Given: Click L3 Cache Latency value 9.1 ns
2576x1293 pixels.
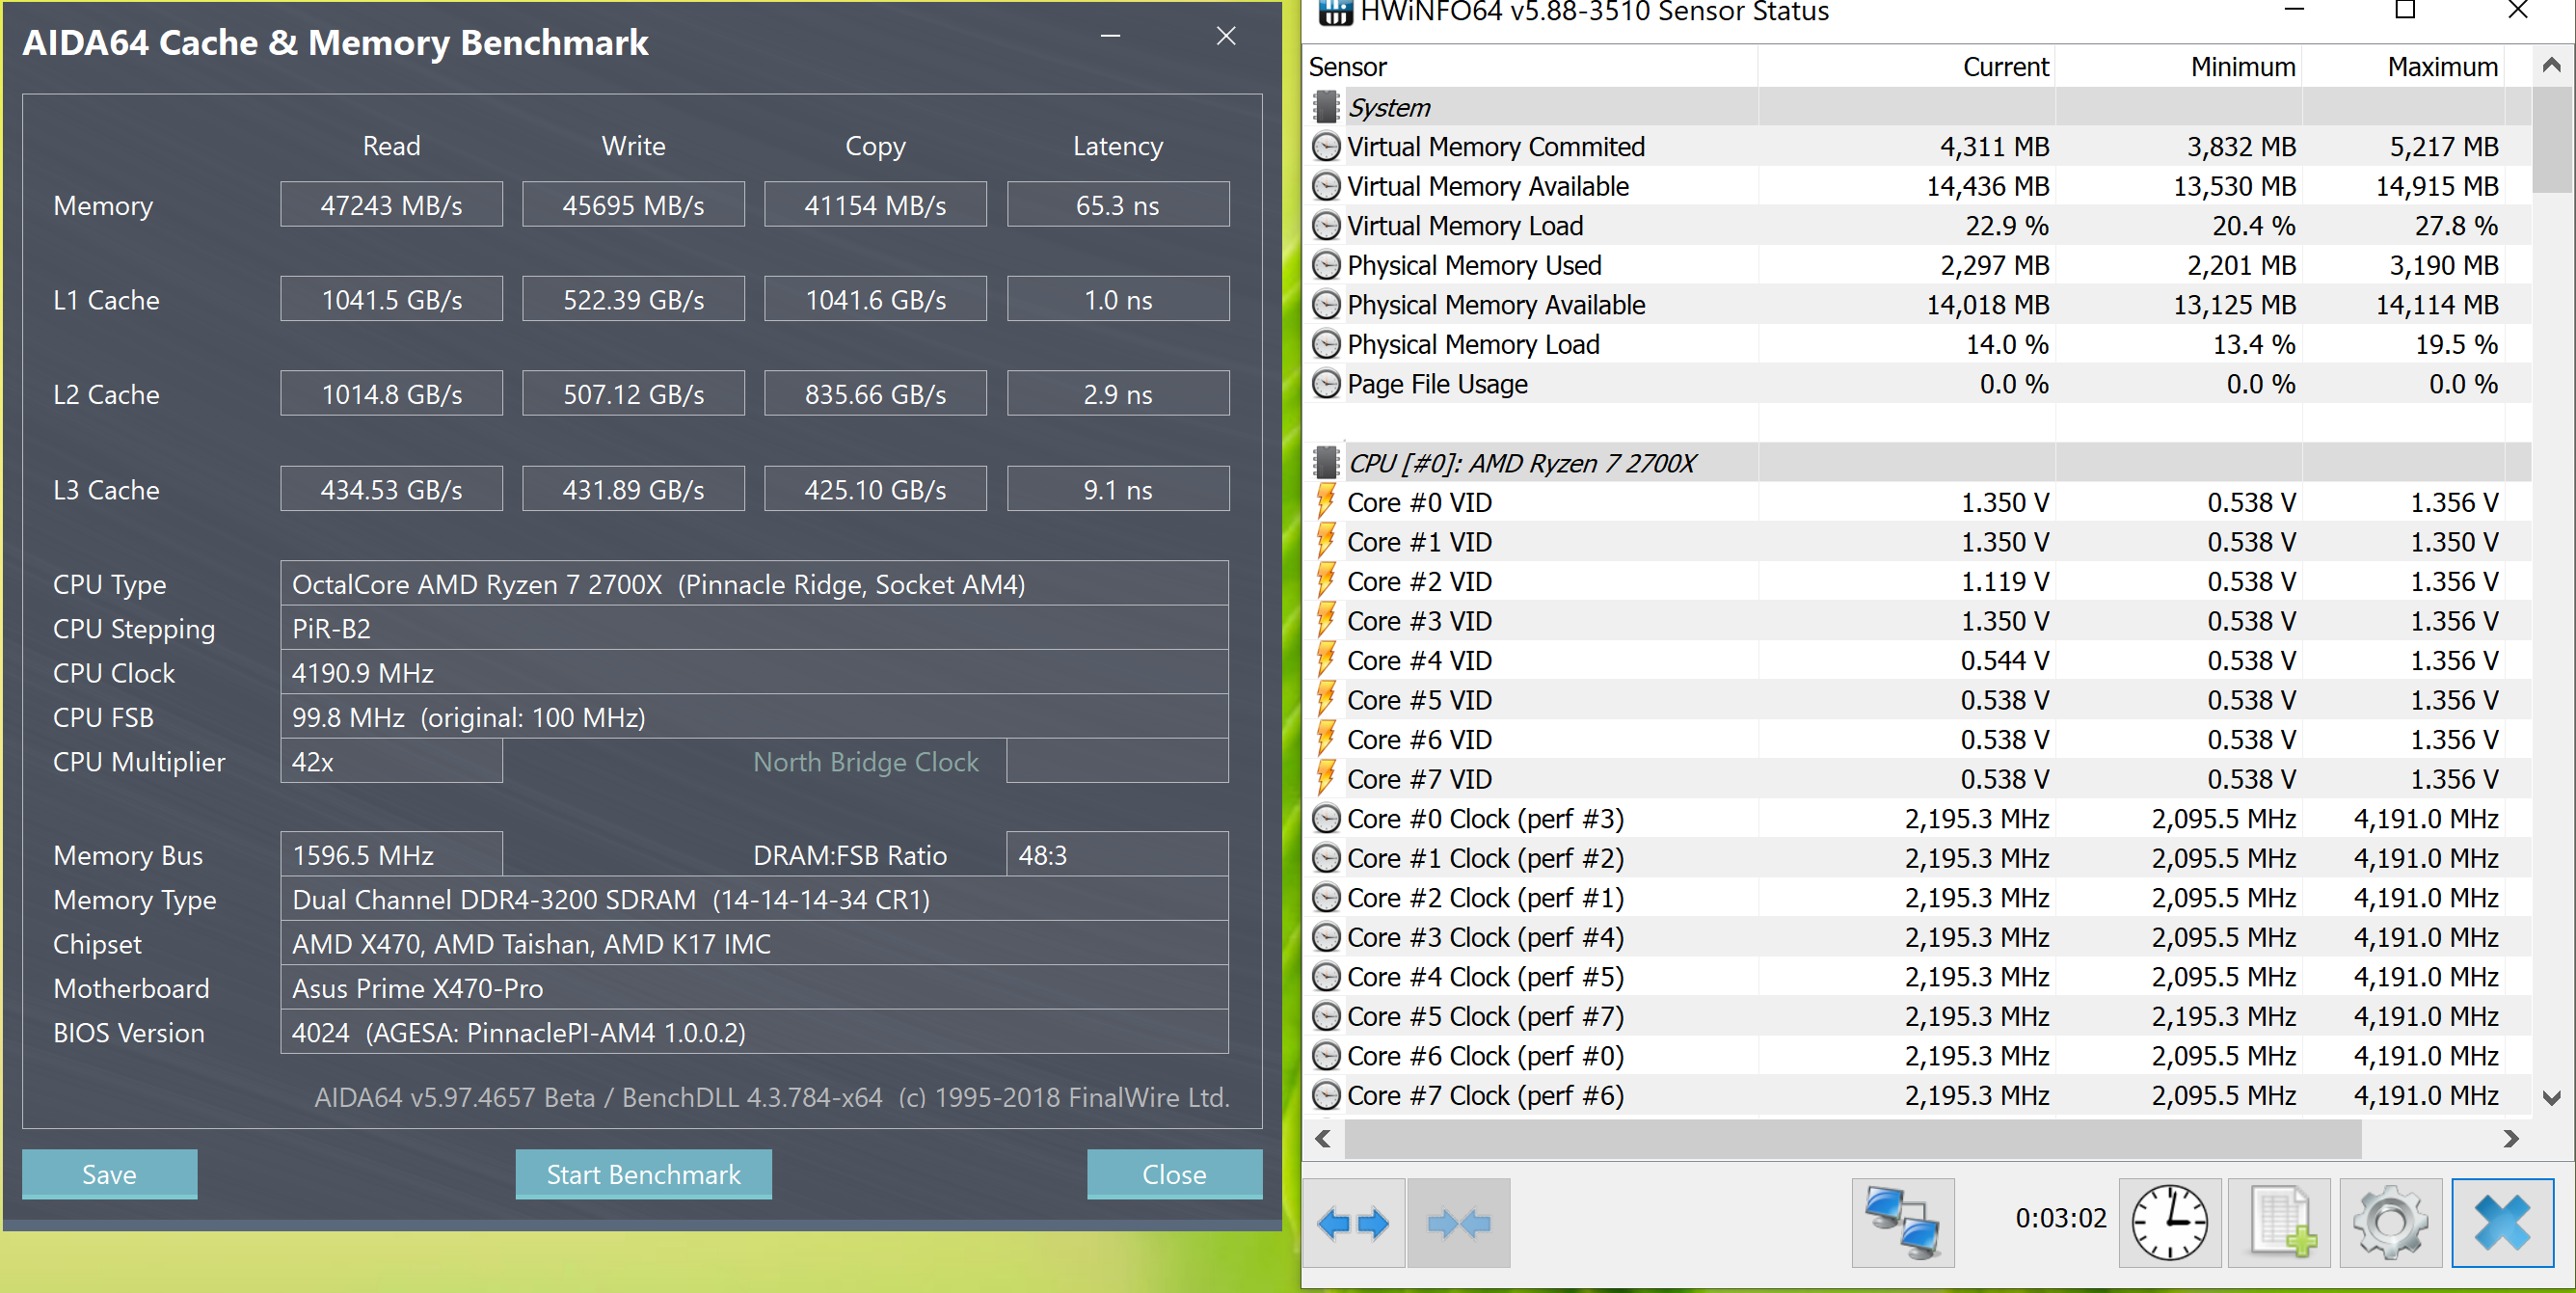Looking at the screenshot, I should click(x=1118, y=490).
